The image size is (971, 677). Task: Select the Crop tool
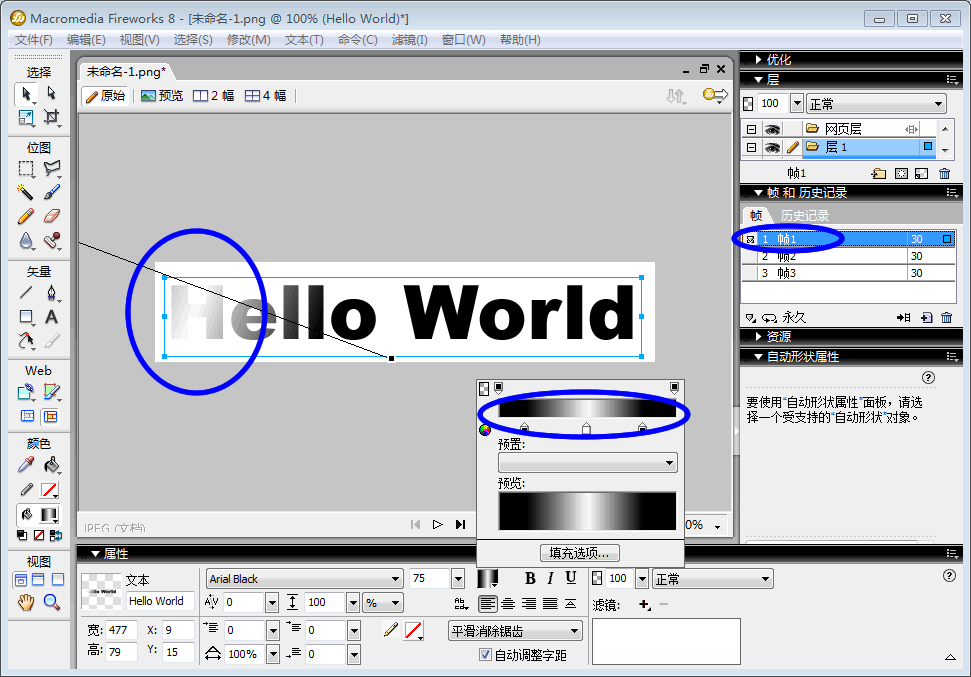pos(52,117)
